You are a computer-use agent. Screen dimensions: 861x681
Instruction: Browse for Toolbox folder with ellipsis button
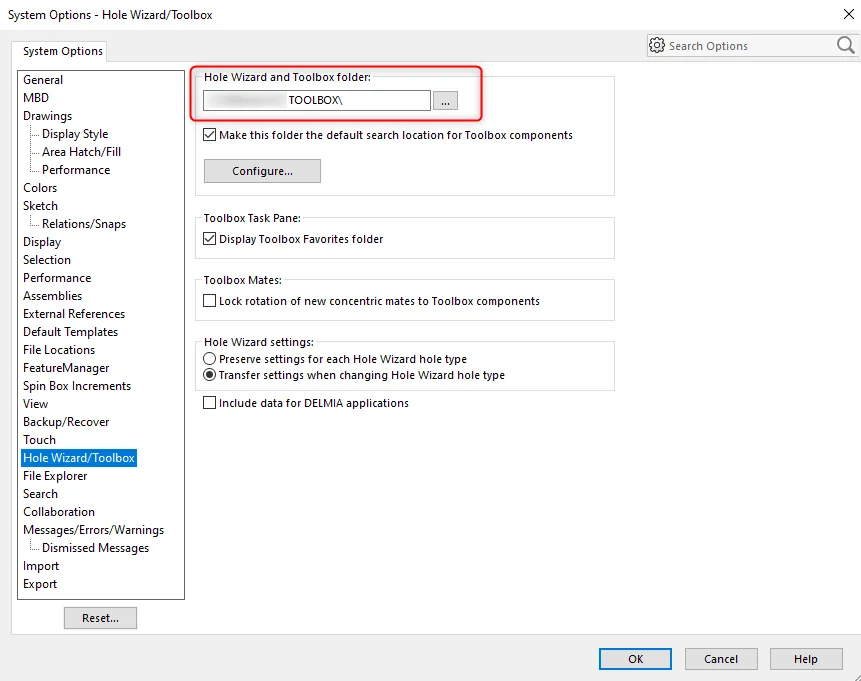point(445,101)
